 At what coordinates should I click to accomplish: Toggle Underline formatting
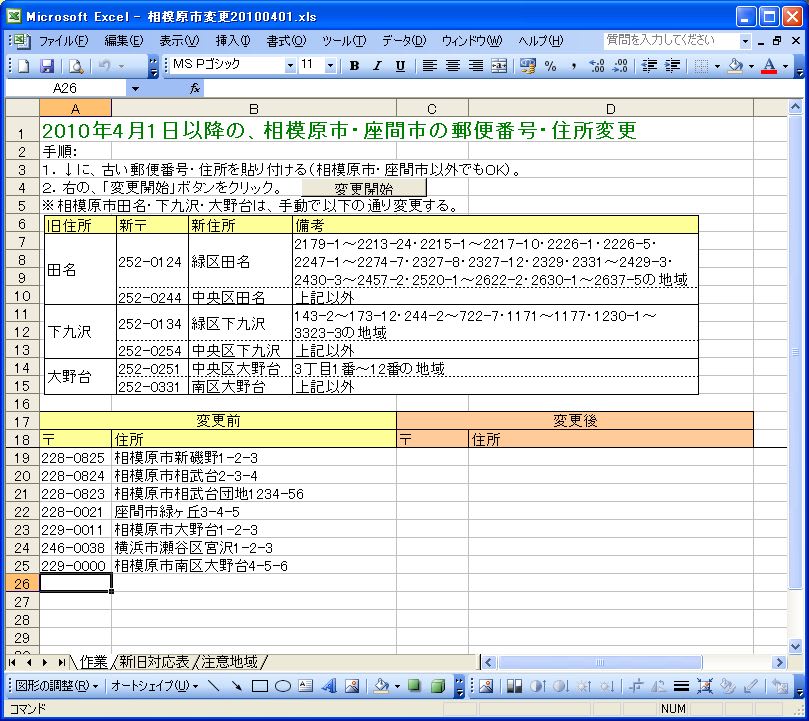(x=400, y=66)
